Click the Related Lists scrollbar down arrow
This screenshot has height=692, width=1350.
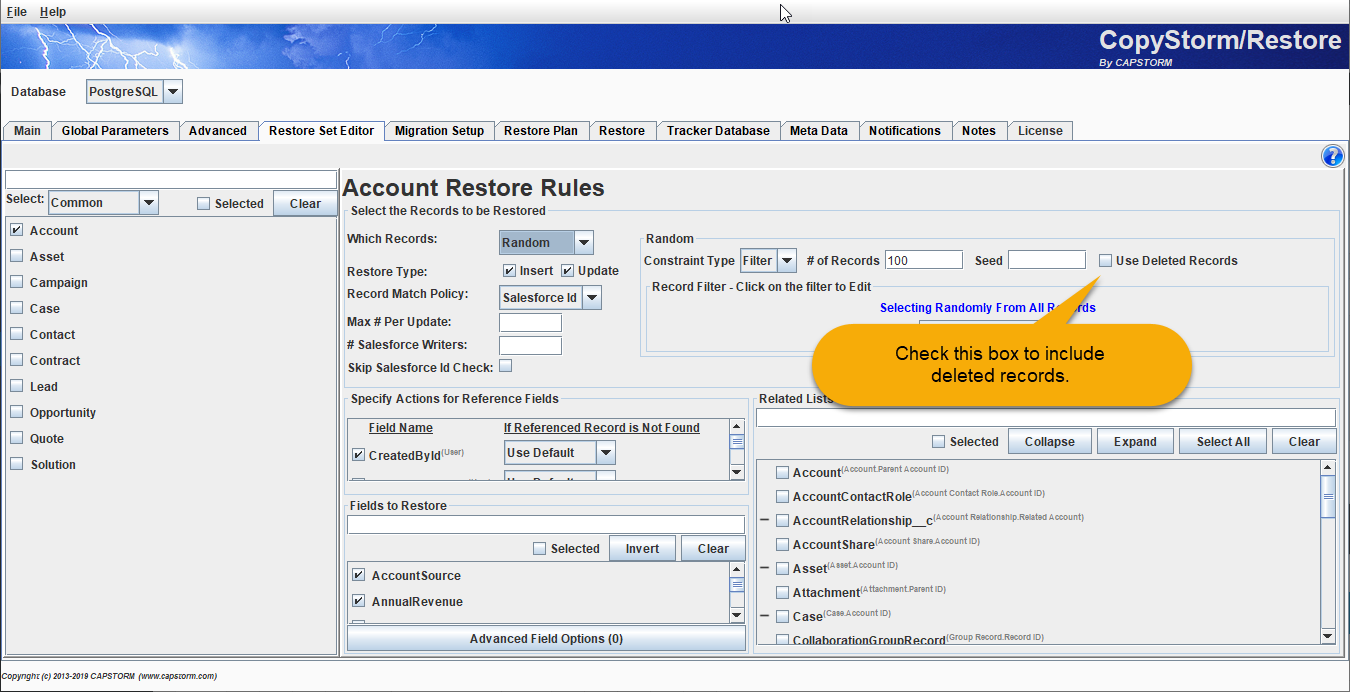1328,636
